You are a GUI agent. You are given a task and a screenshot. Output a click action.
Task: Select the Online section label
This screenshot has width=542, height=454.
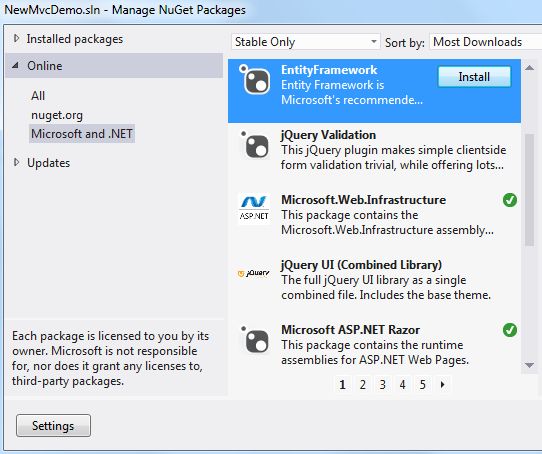tap(45, 66)
